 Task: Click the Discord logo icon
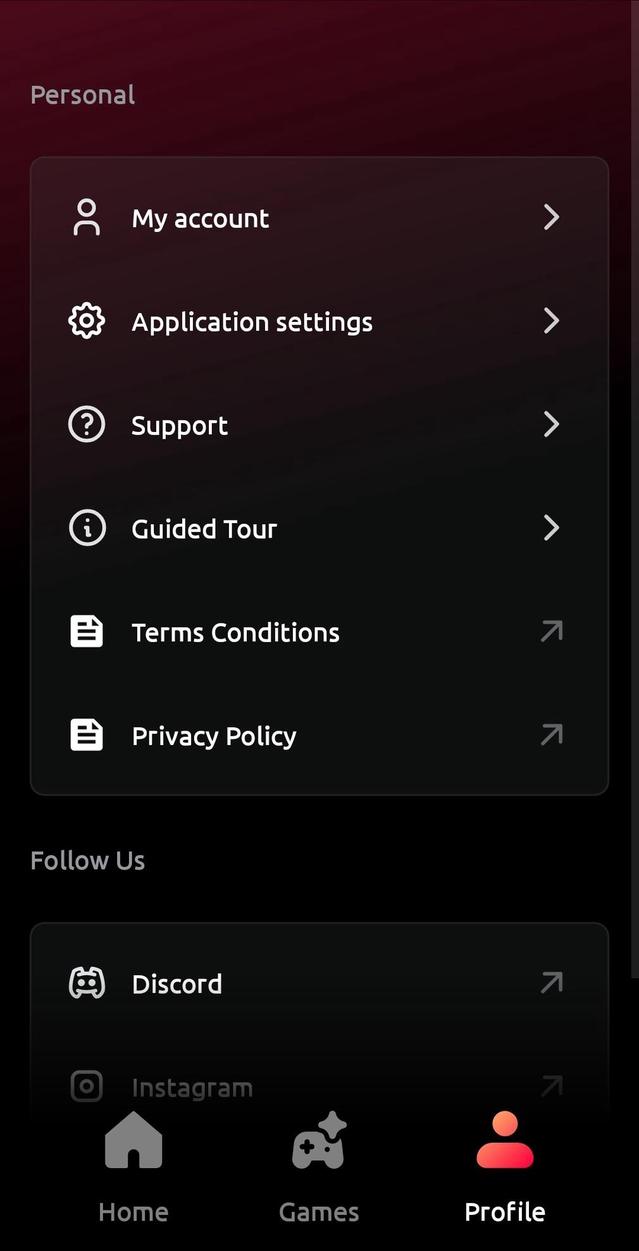tap(87, 982)
